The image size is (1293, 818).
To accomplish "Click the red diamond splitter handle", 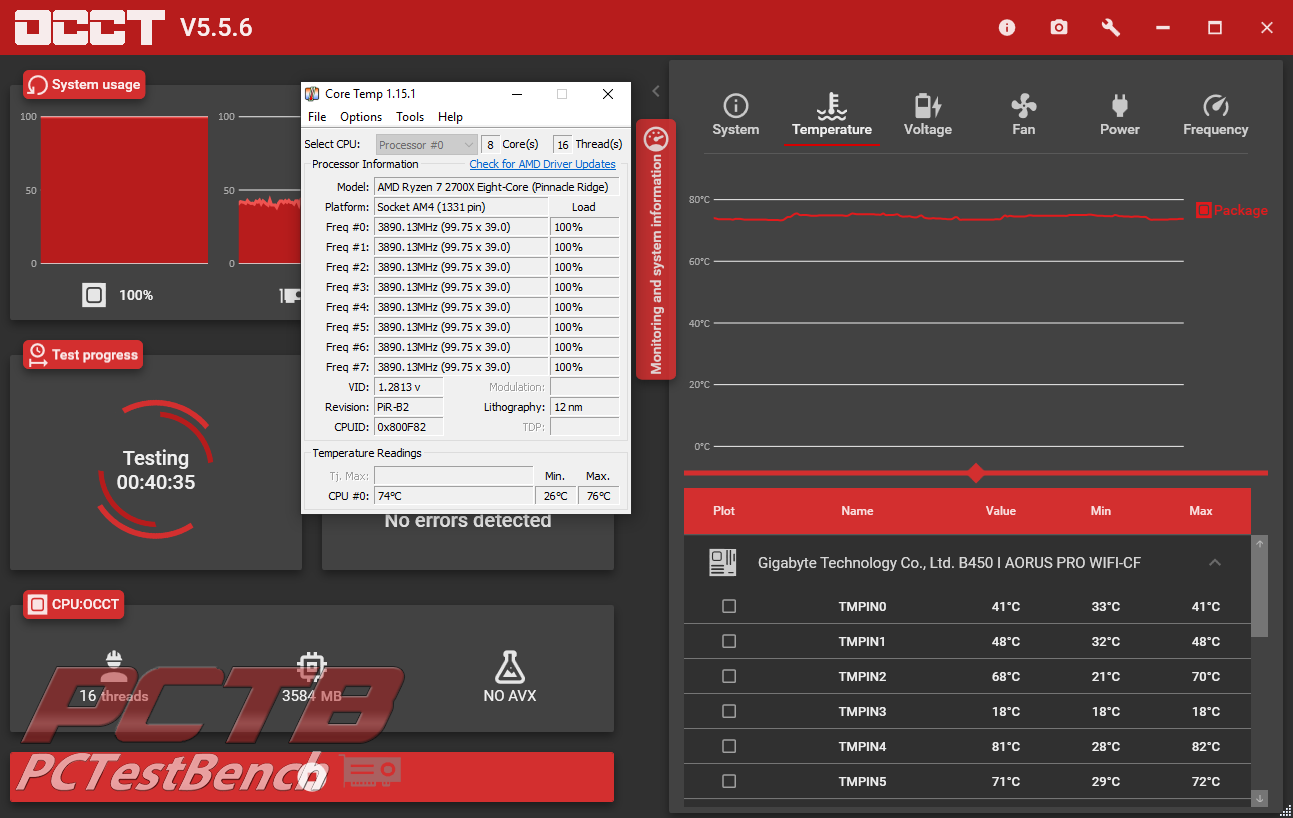I will (977, 473).
